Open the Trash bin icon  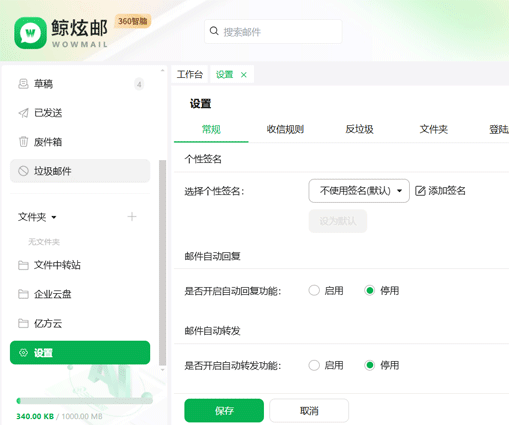point(23,142)
